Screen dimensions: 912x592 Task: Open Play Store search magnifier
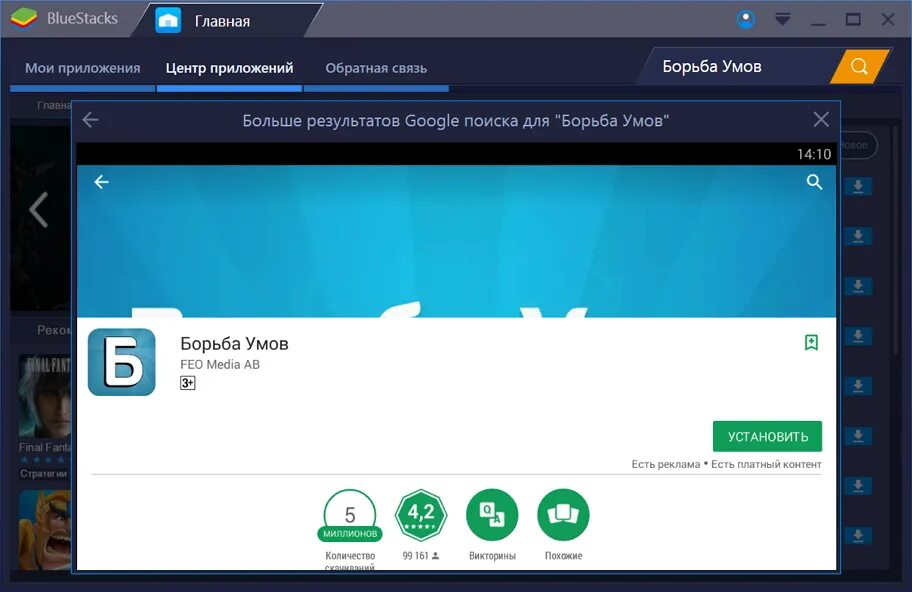click(x=814, y=182)
